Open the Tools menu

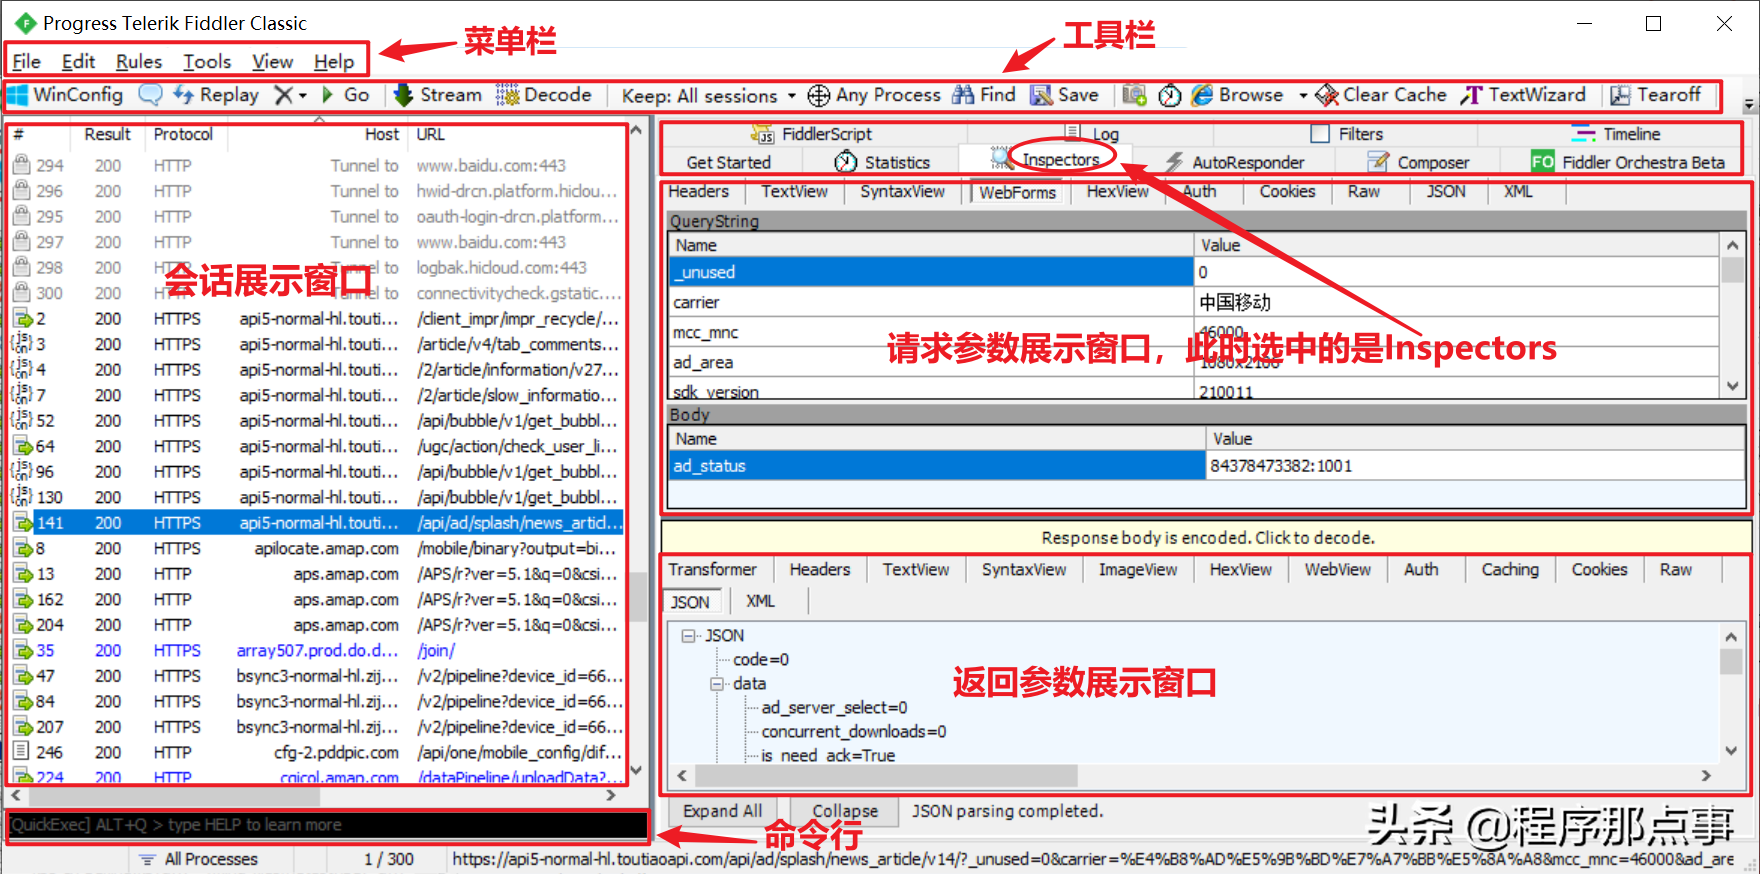(x=207, y=62)
